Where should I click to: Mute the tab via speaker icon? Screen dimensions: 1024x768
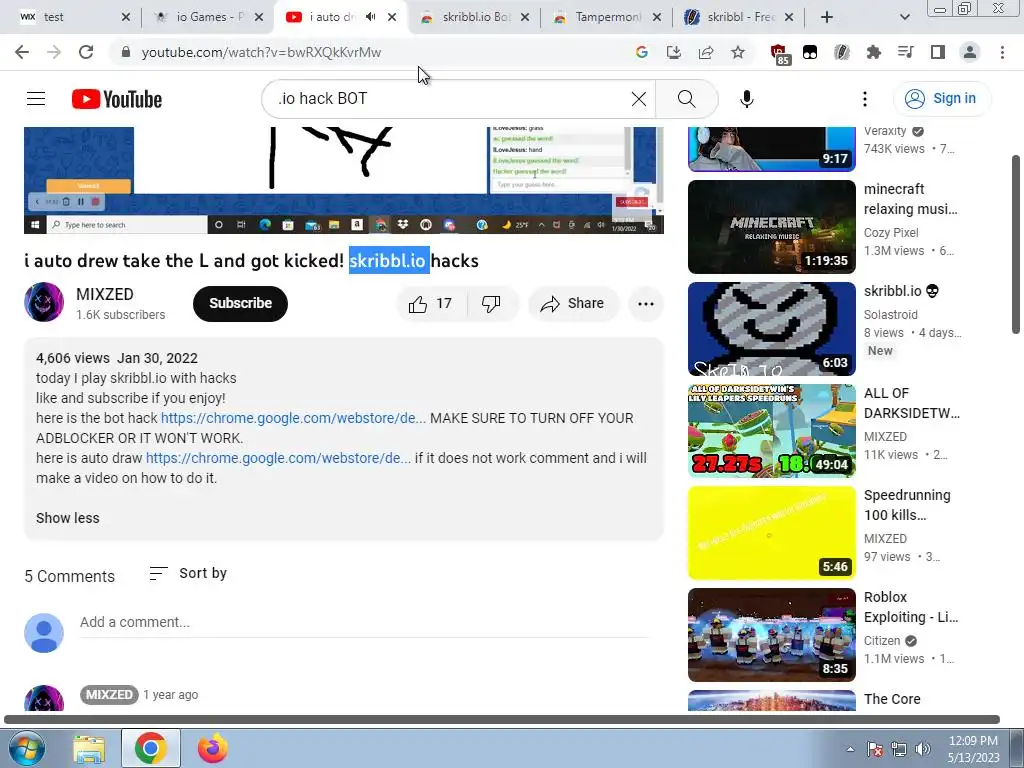pyautogui.click(x=371, y=17)
